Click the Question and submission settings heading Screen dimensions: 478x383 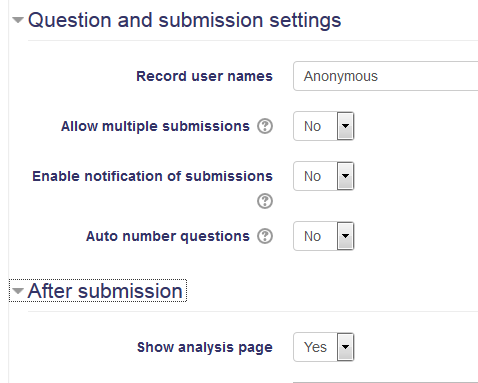(x=185, y=20)
